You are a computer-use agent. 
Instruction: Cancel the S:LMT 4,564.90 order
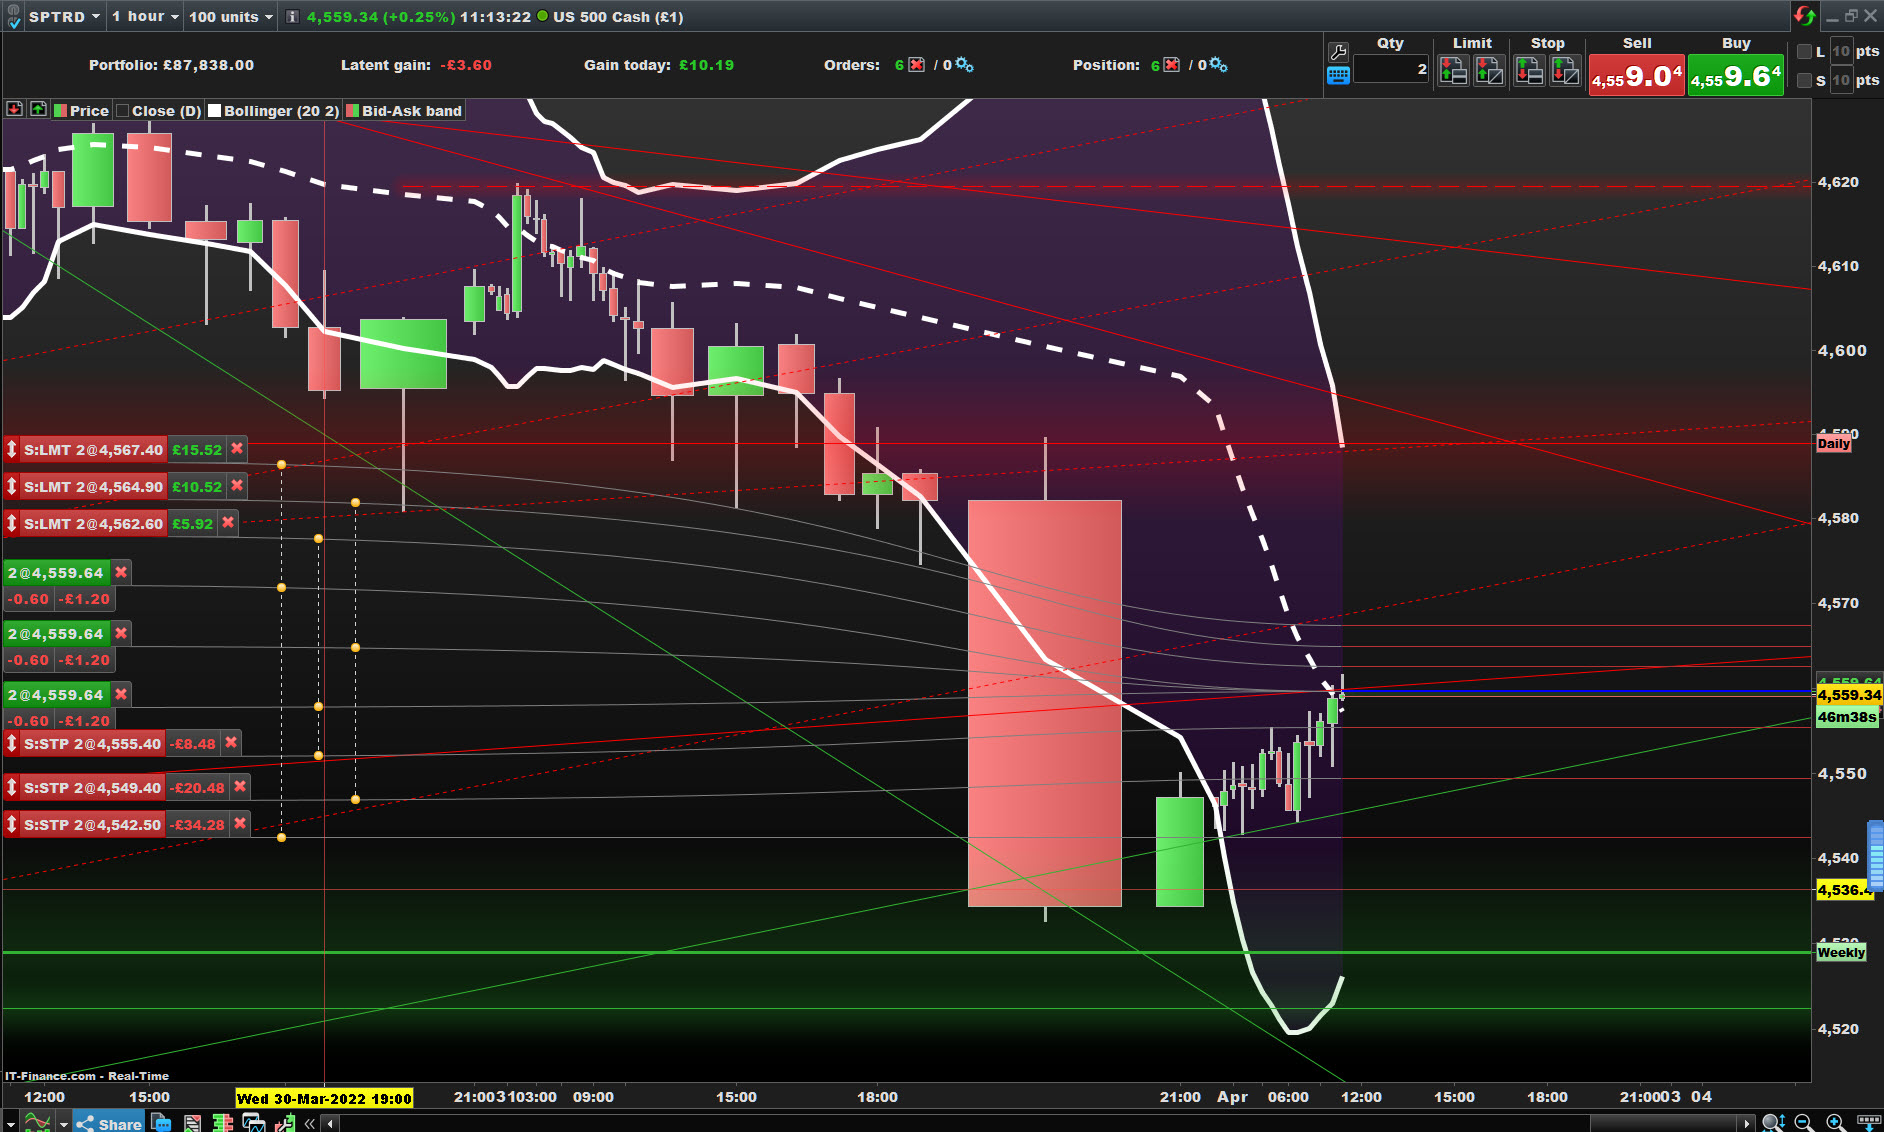237,486
